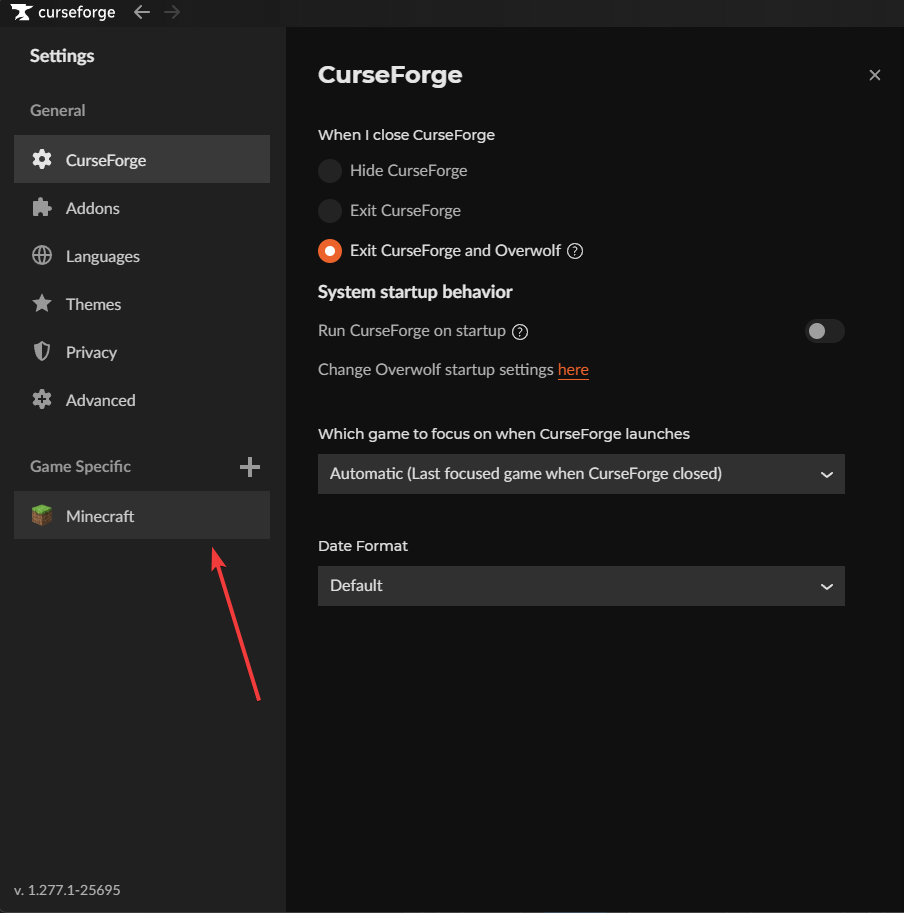Open the Advanced settings section
904x913 pixels.
pyautogui.click(x=142, y=399)
